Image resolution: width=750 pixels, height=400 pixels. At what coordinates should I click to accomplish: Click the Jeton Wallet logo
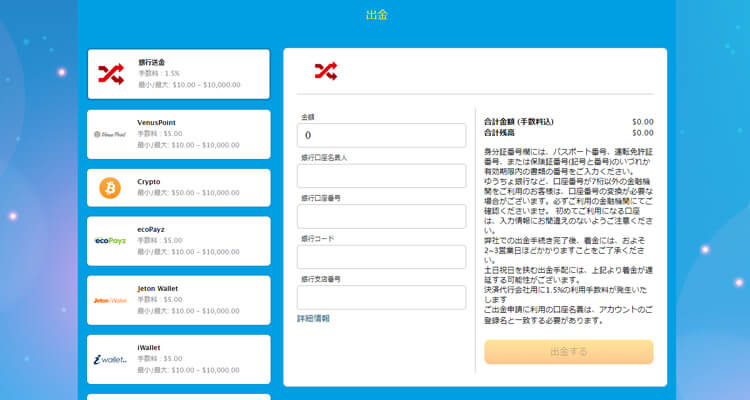coord(110,300)
